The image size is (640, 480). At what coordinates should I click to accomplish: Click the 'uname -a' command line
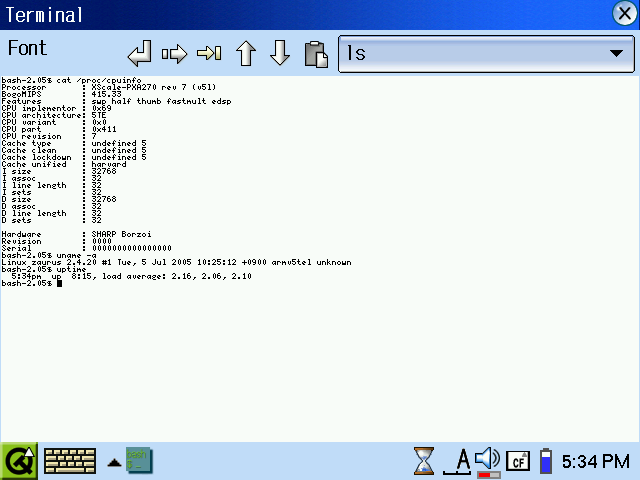pyautogui.click(x=49, y=256)
